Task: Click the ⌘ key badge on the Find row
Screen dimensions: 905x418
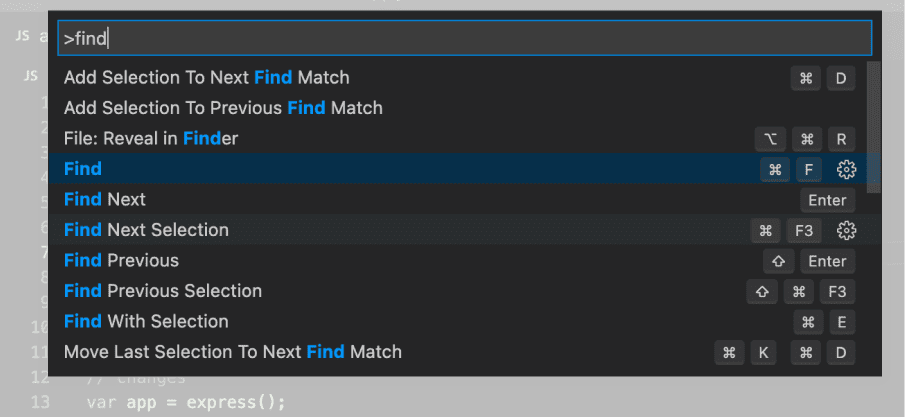Action: click(x=774, y=169)
